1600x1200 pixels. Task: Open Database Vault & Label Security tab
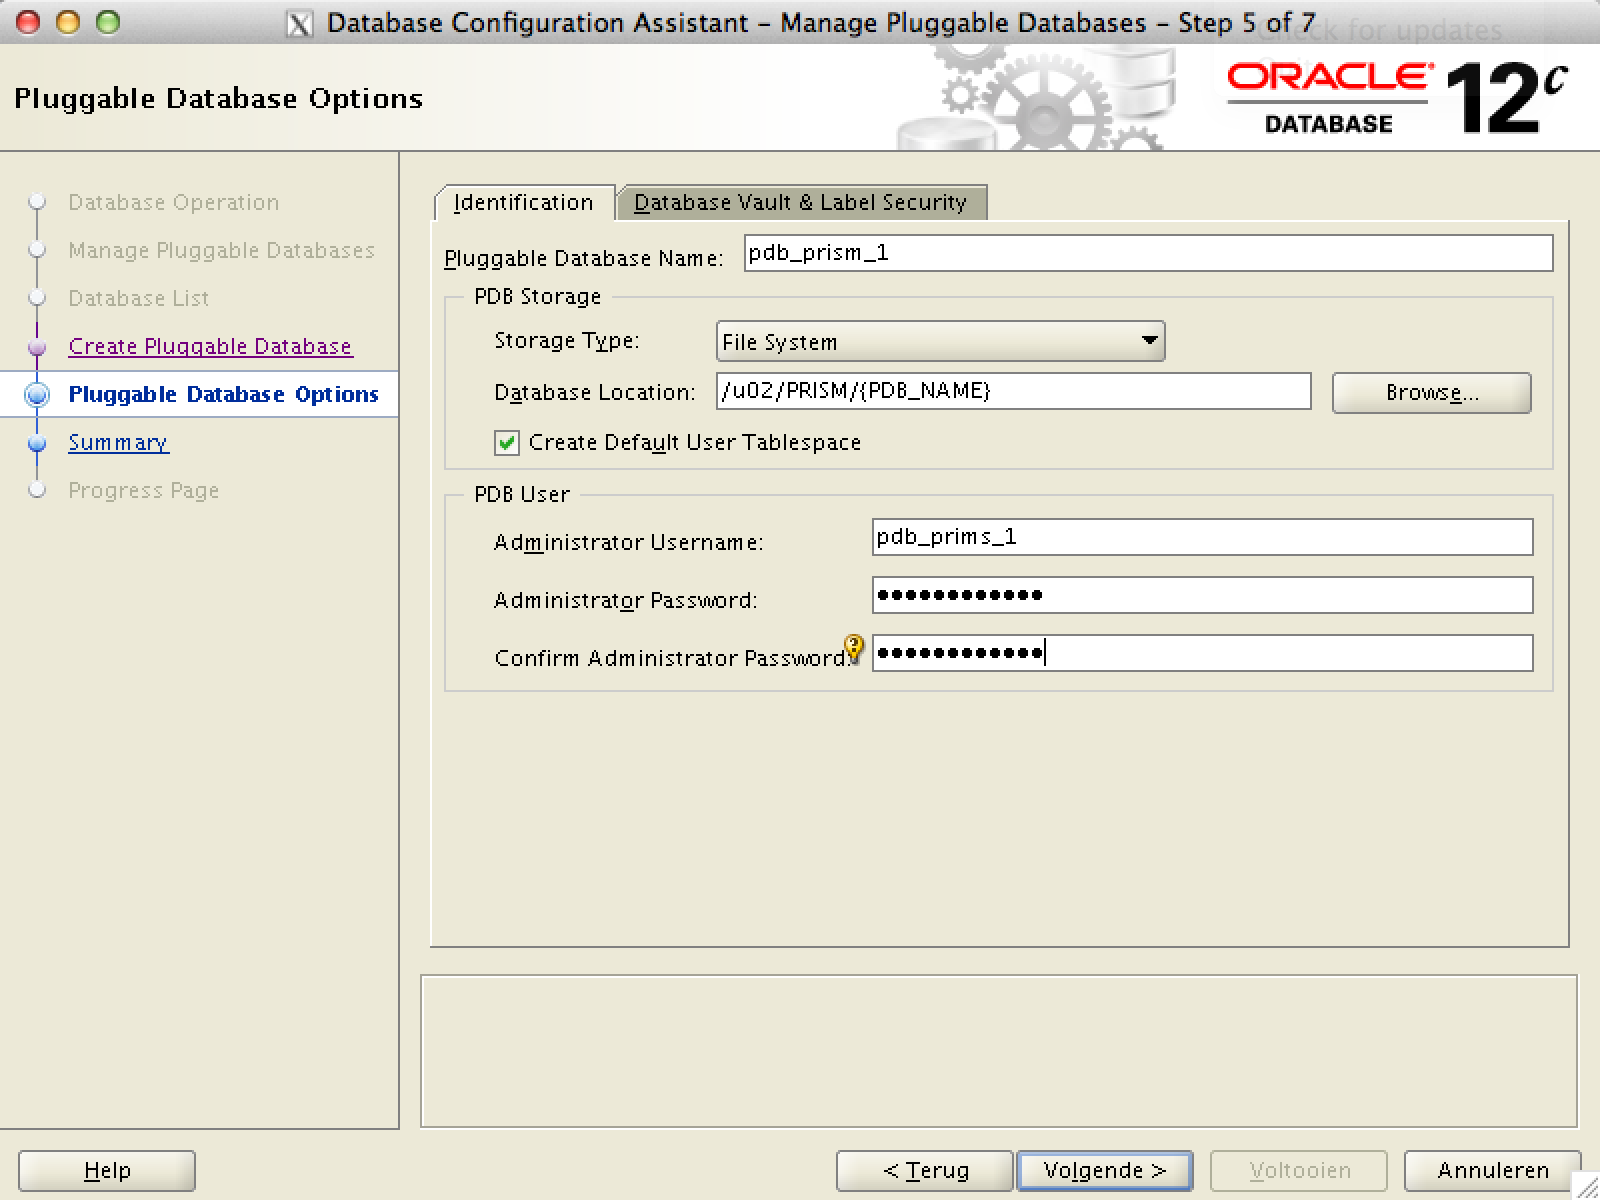(801, 202)
